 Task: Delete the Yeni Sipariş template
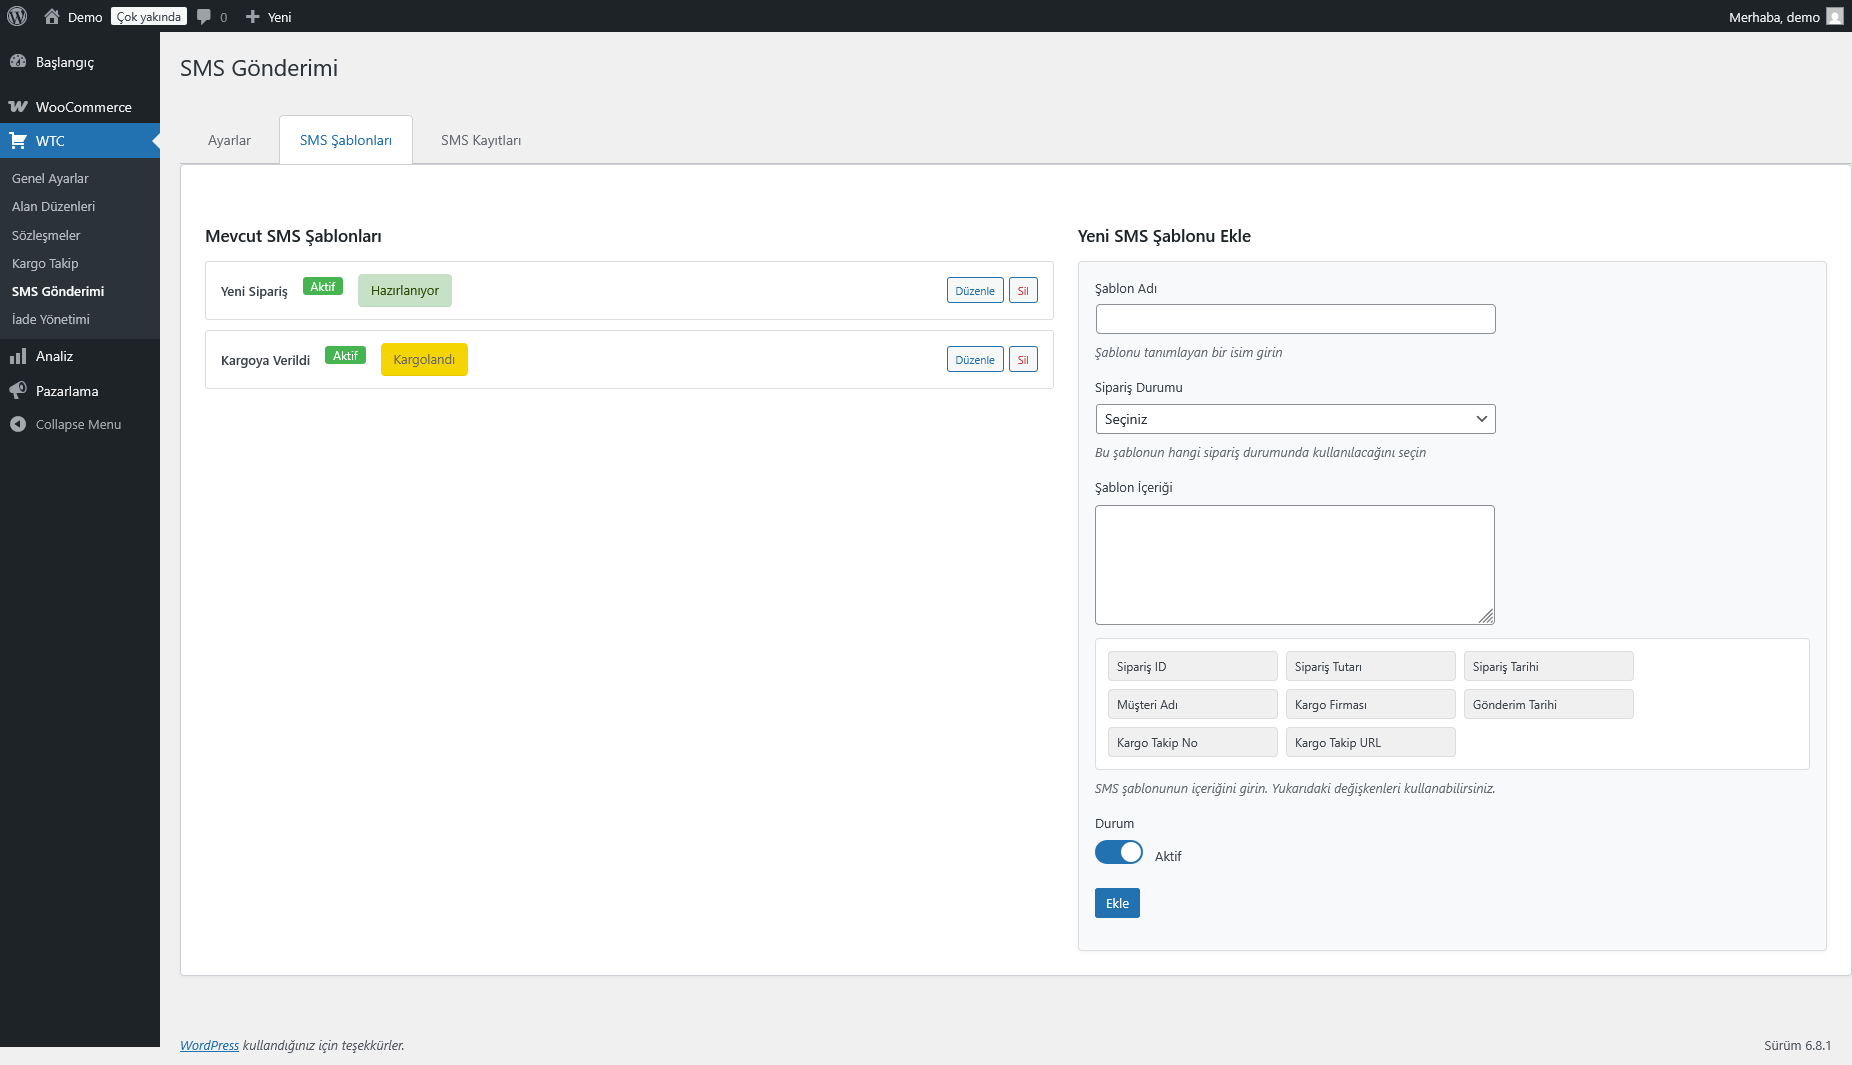tap(1023, 290)
